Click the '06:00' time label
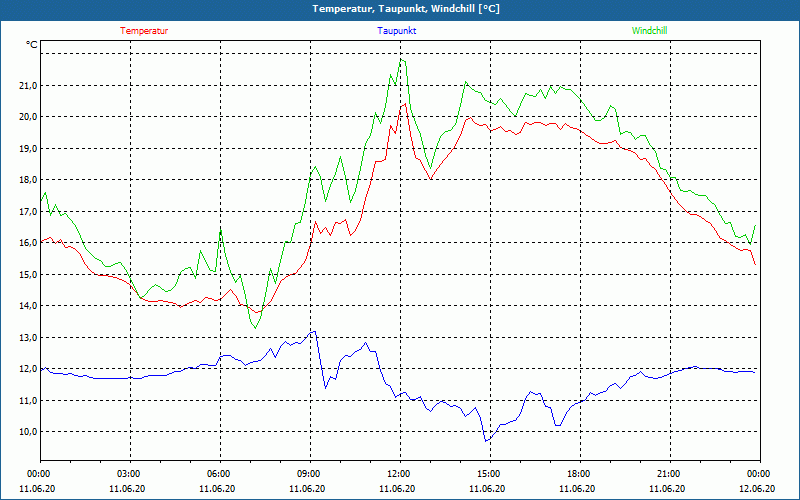The height and width of the screenshot is (500, 800). point(220,474)
